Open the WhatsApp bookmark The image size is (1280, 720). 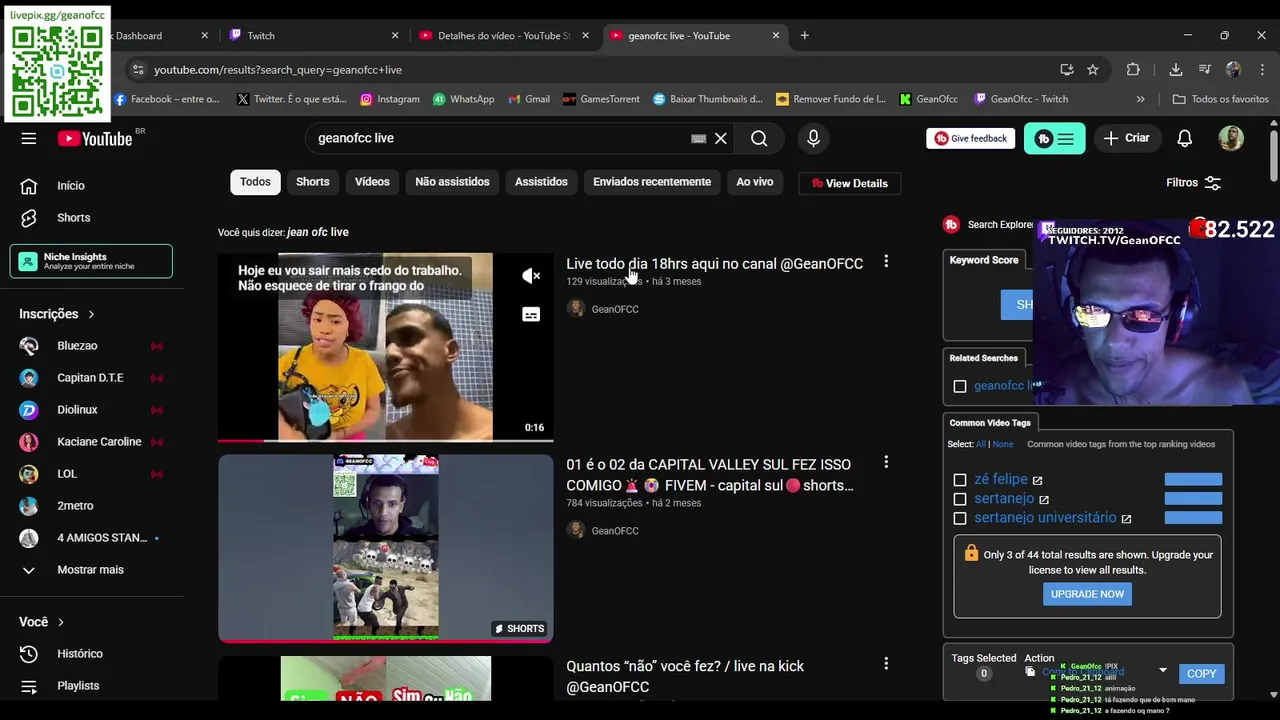[x=463, y=99]
